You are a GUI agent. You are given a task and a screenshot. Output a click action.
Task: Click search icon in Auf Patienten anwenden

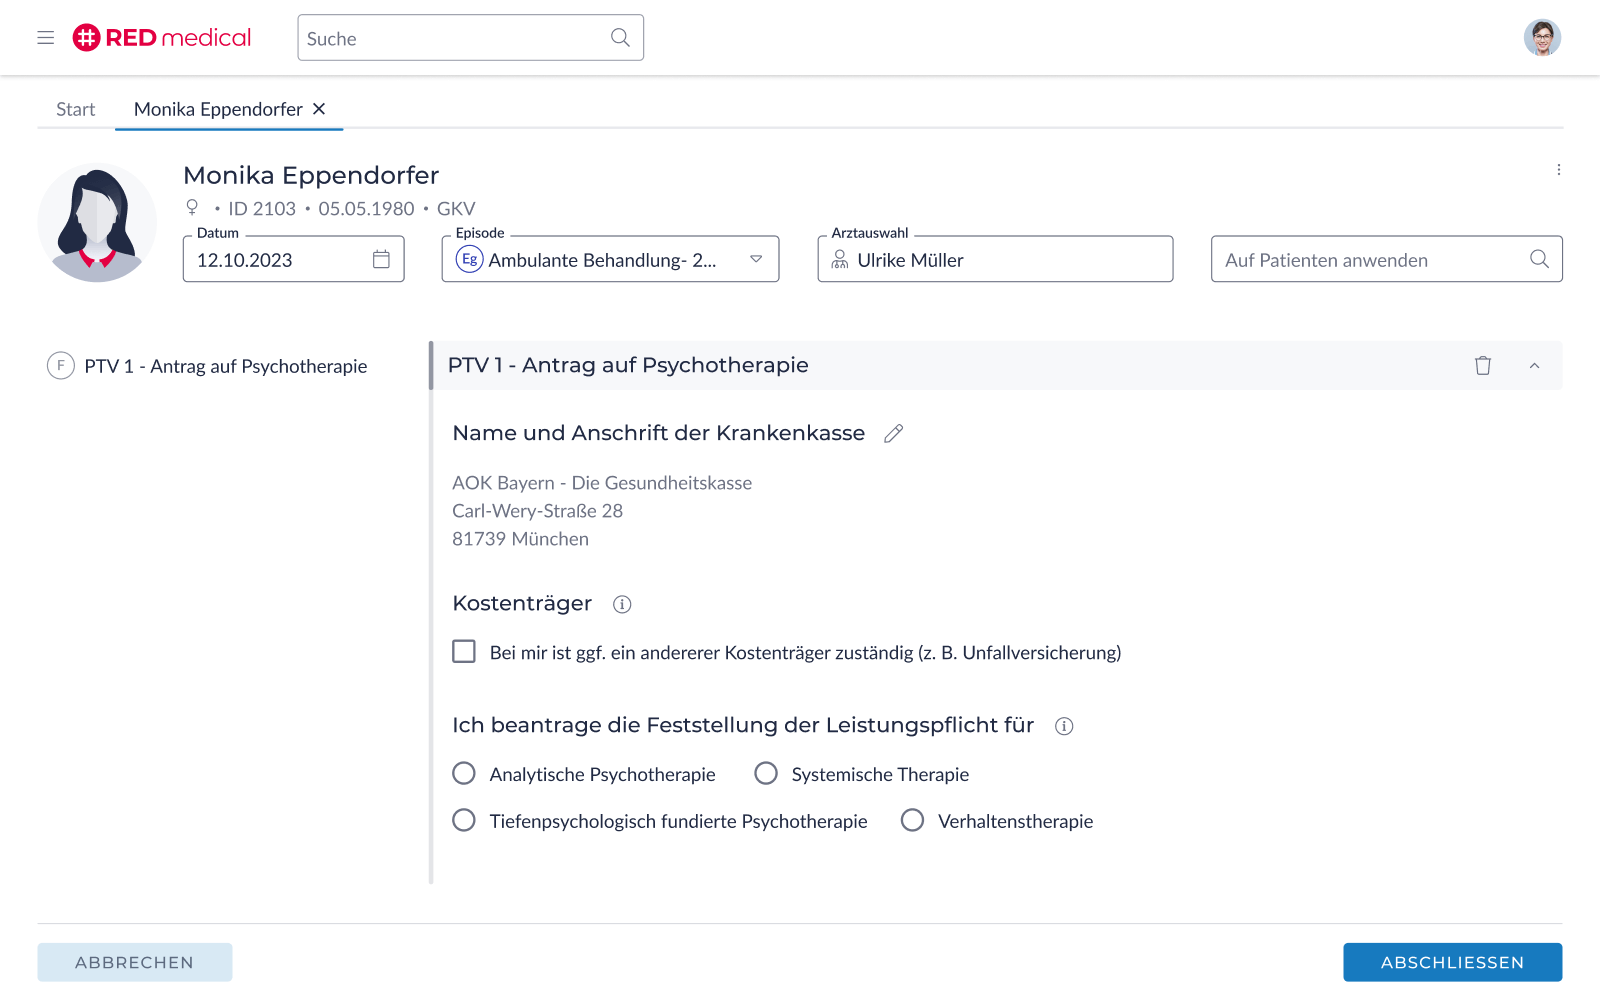tap(1539, 259)
